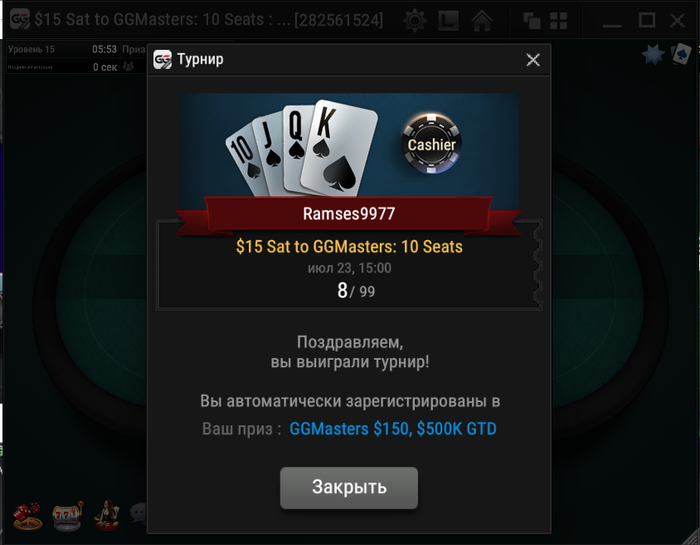Open GGMasters $150, $500K GTD prize link
This screenshot has height=545, width=700.
tap(393, 429)
